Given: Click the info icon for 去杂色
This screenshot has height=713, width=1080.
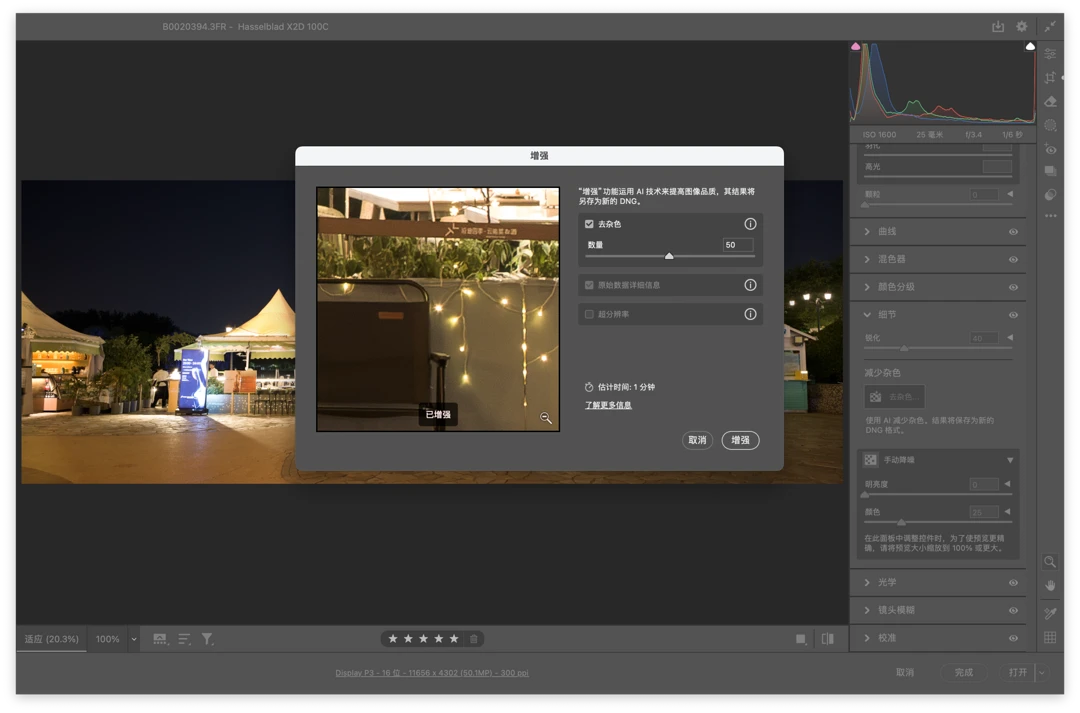Looking at the screenshot, I should [x=750, y=224].
